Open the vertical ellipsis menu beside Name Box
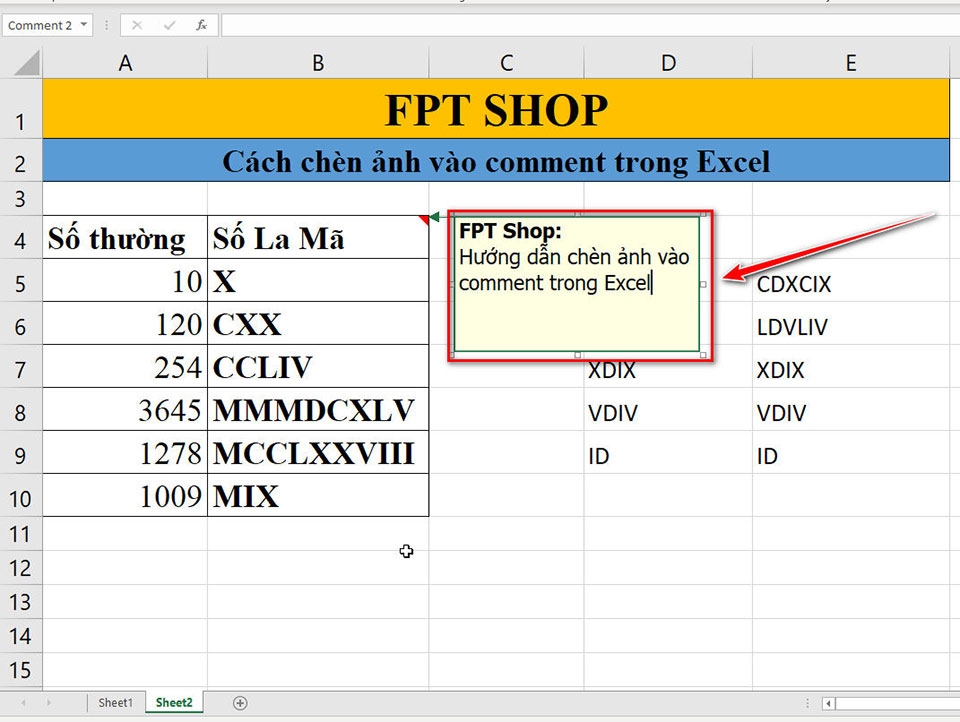 pos(107,25)
